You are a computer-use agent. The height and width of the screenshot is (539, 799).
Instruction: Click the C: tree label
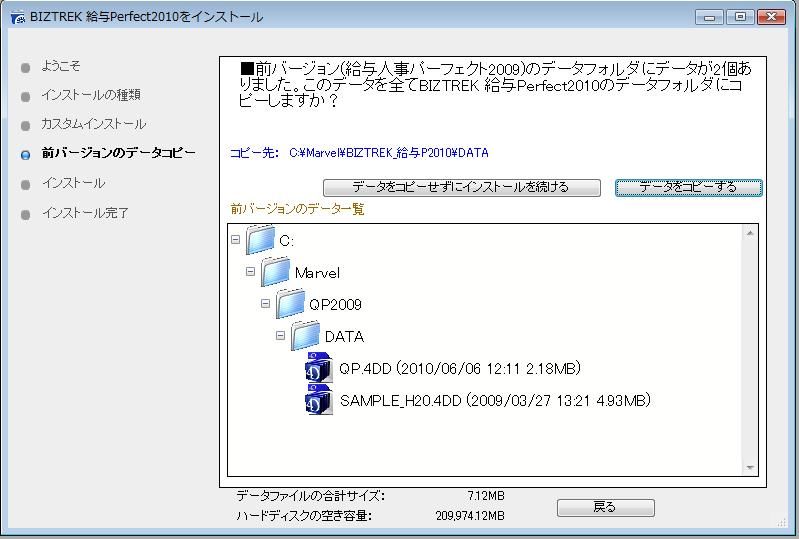(x=286, y=240)
